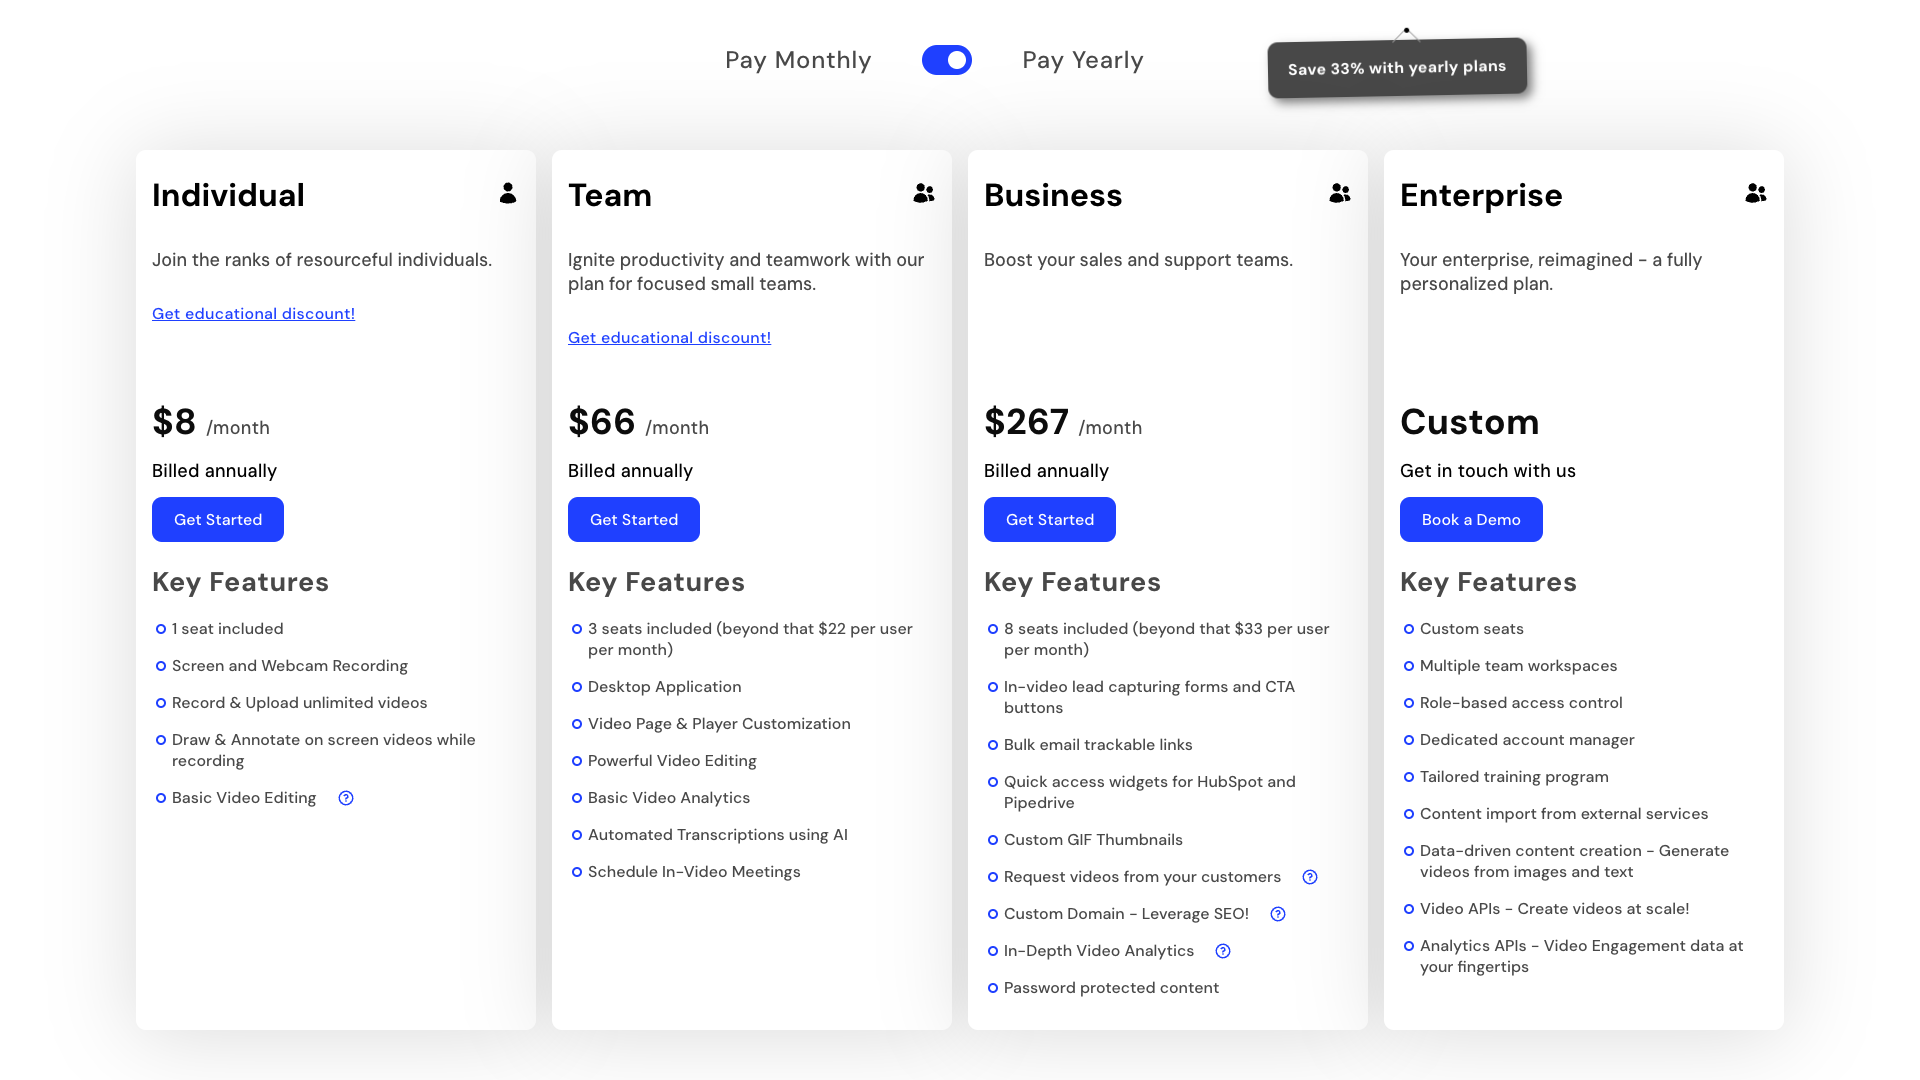Open educational discount link on Team plan
The image size is (1920, 1080).
click(x=669, y=337)
